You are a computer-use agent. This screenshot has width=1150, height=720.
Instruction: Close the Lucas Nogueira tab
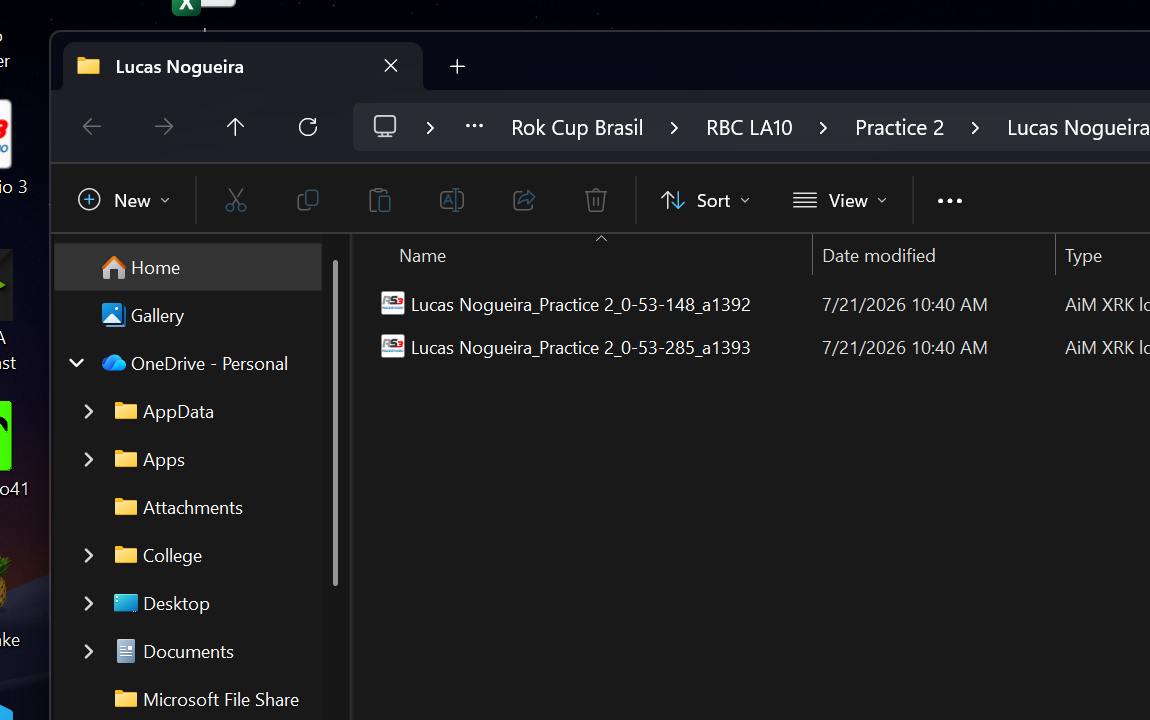(x=391, y=66)
